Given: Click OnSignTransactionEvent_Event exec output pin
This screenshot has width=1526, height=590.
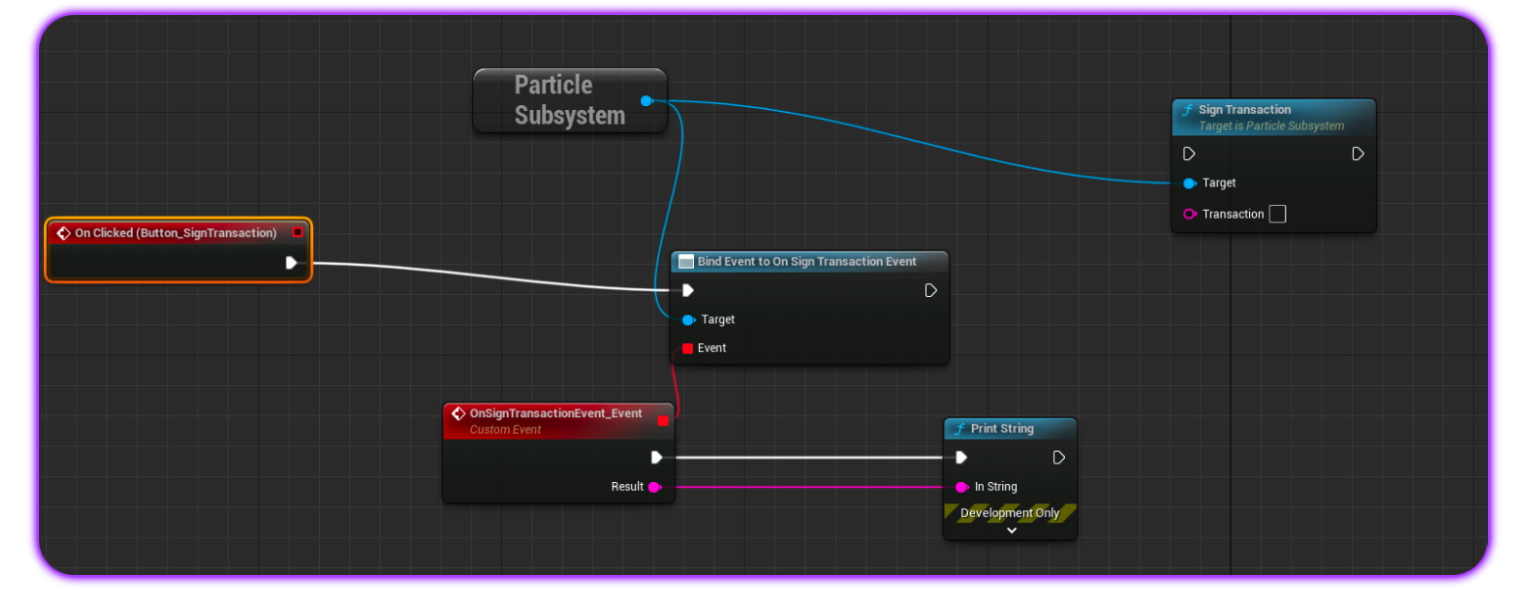Looking at the screenshot, I should click(x=657, y=457).
